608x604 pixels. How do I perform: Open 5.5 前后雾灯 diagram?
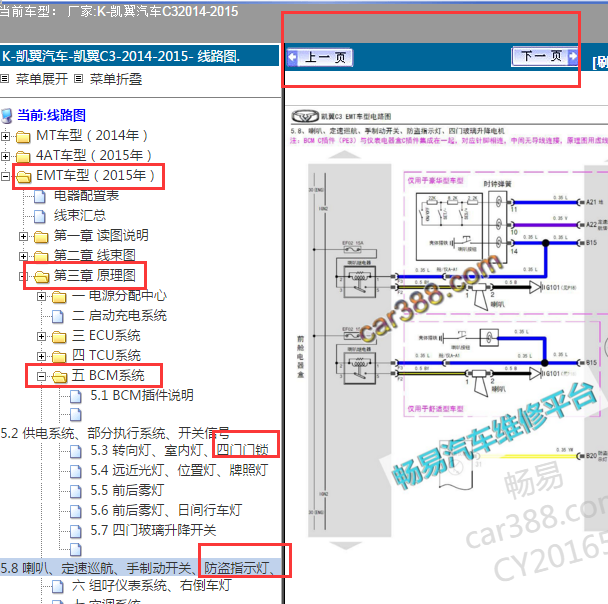click(127, 491)
